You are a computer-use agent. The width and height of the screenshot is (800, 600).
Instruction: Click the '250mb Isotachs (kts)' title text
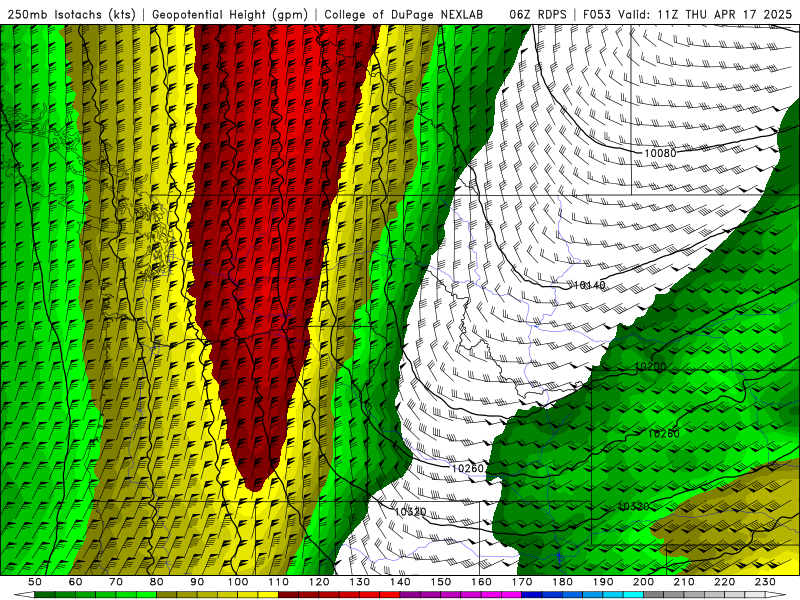pyautogui.click(x=71, y=15)
